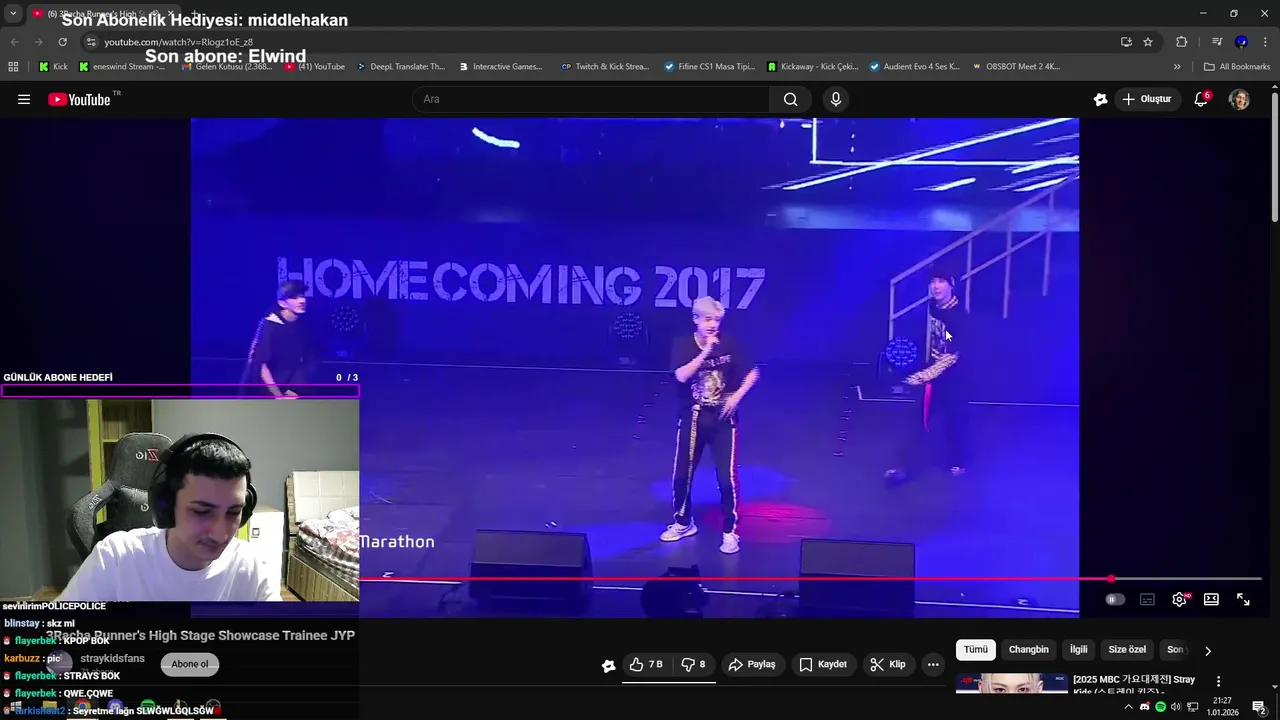The image size is (1280, 720).
Task: Open the Chrome extensions puzzle icon
Action: 1181,42
